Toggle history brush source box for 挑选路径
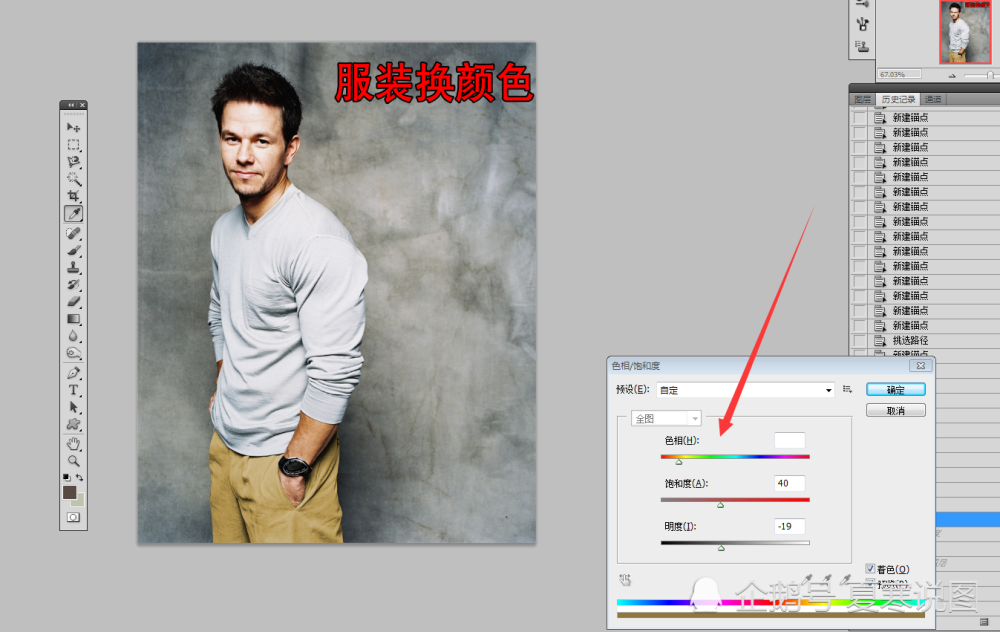Image resolution: width=1000 pixels, height=632 pixels. [860, 341]
